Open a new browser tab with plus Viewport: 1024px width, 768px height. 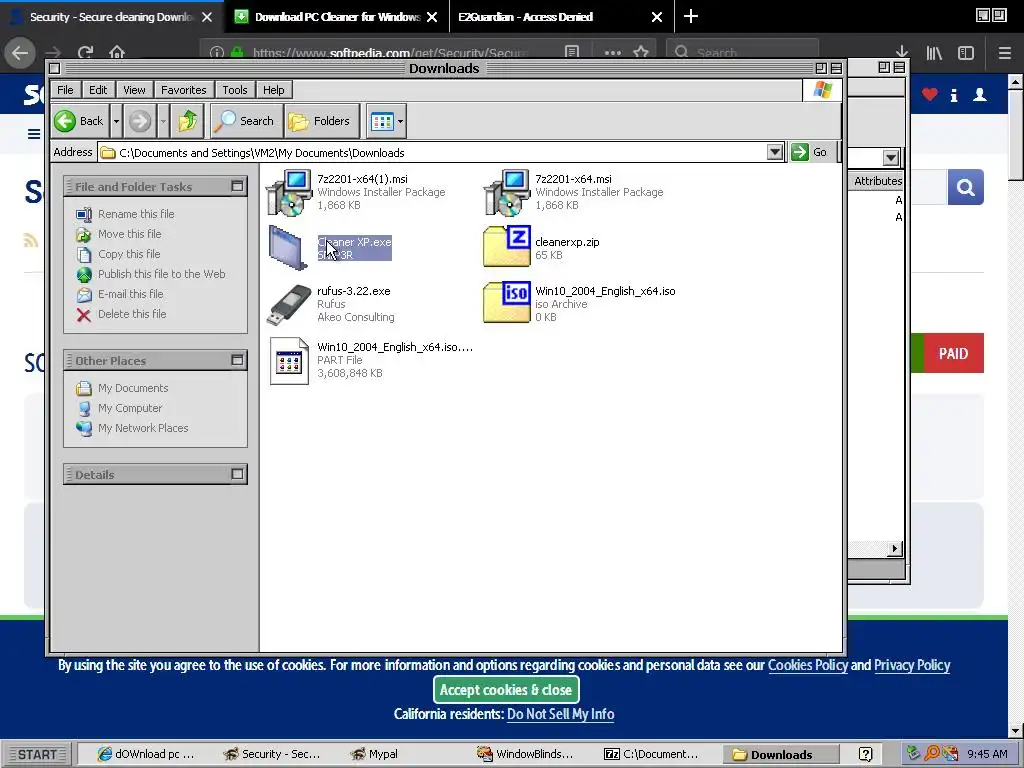691,16
